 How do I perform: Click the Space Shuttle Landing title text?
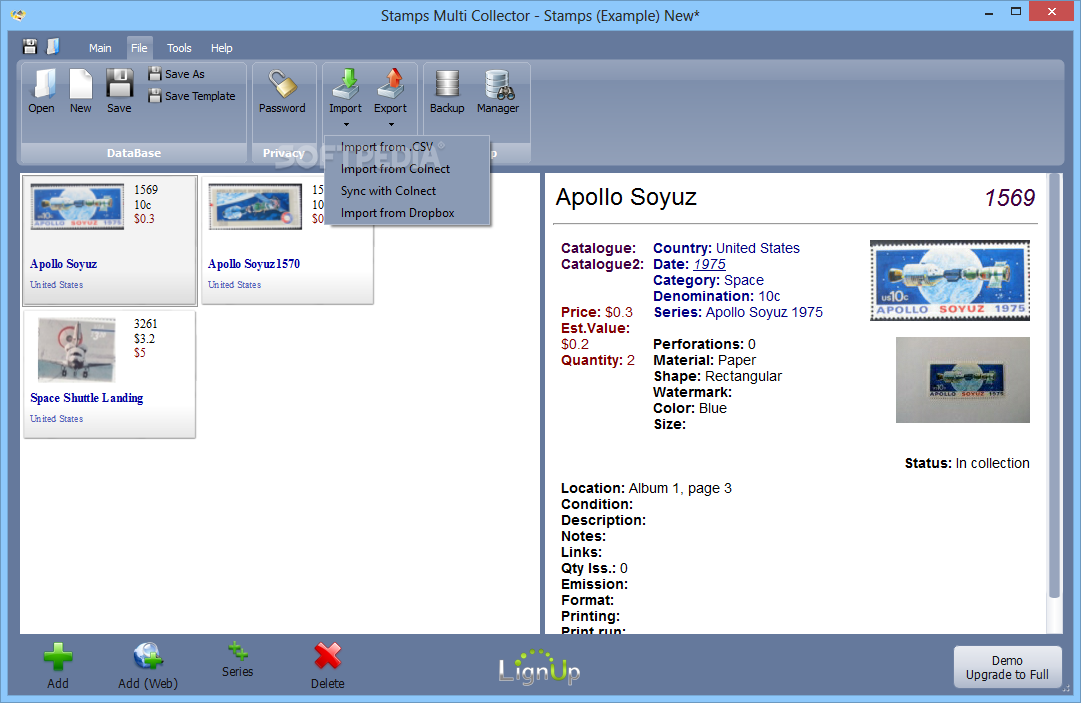click(x=87, y=398)
